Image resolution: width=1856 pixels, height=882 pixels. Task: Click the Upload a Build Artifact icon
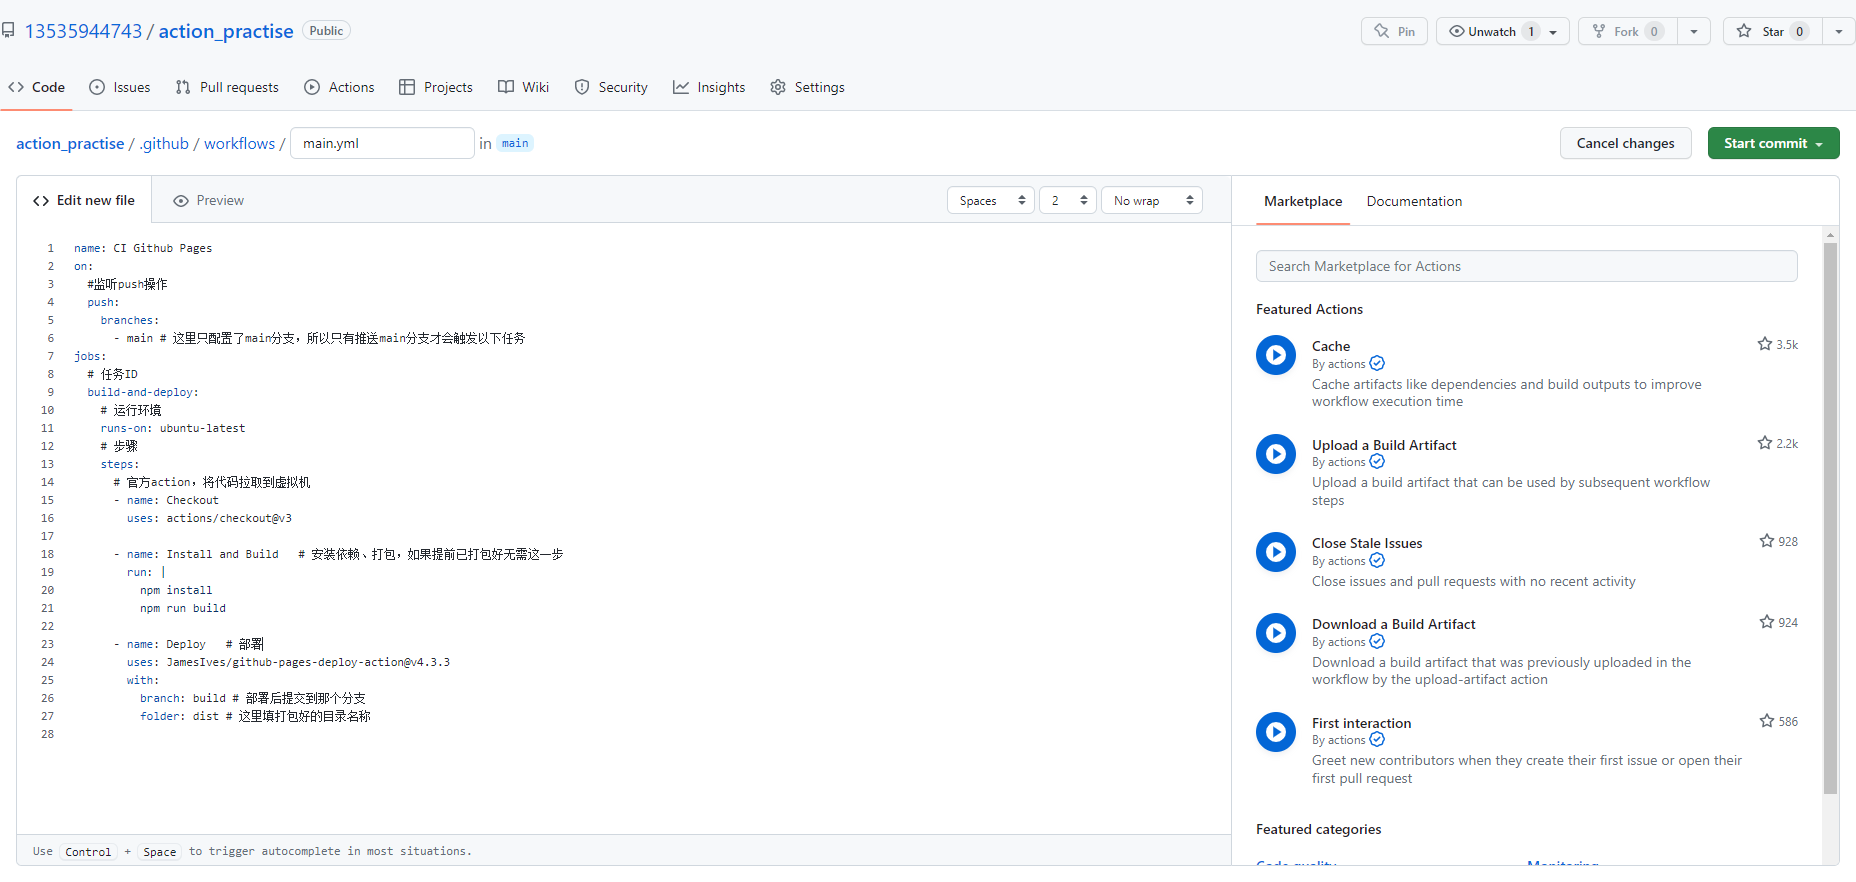pos(1275,454)
